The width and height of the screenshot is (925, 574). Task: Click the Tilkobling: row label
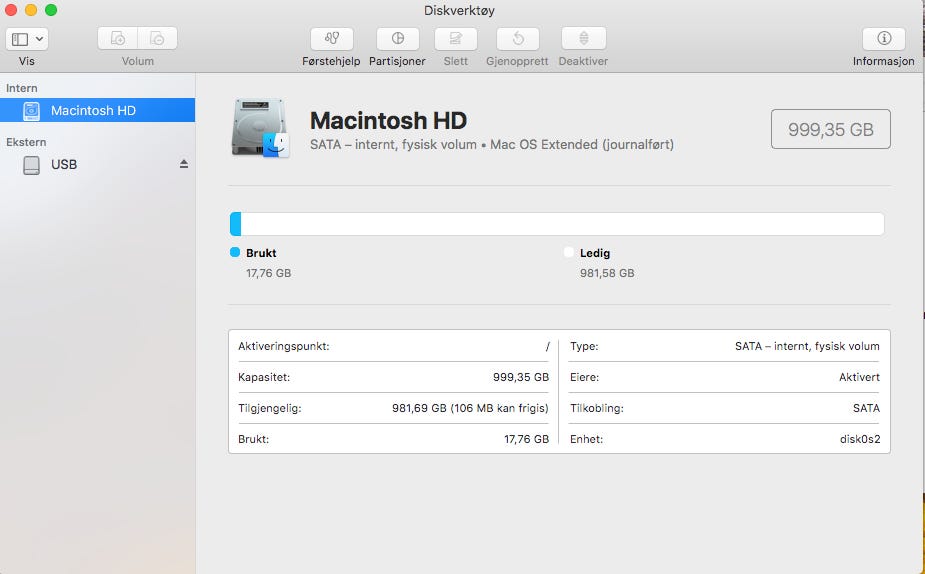click(x=597, y=408)
